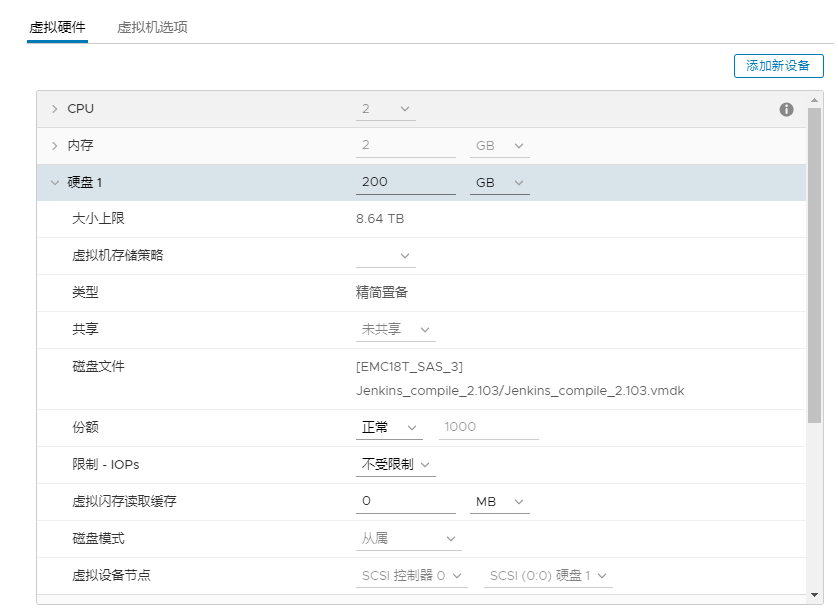Click the 磁盘文件 label
The image size is (838, 614).
[x=98, y=367]
